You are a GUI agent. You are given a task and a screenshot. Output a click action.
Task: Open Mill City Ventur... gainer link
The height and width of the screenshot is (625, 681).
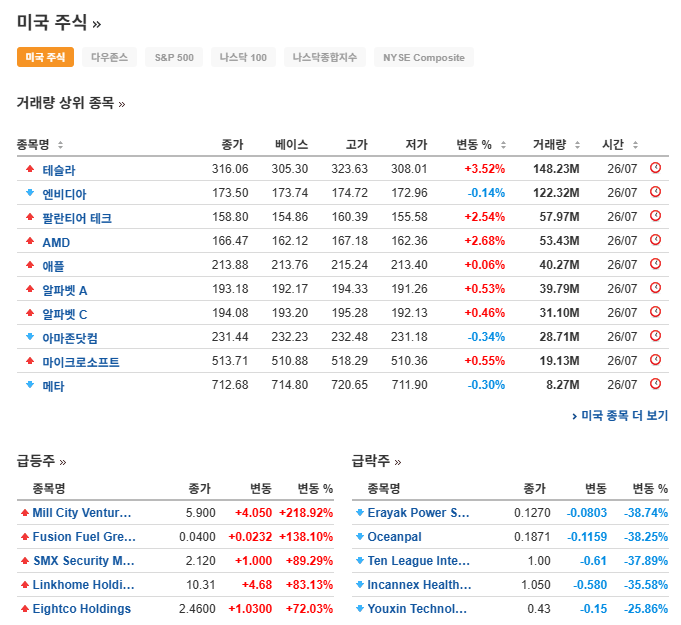[82, 513]
